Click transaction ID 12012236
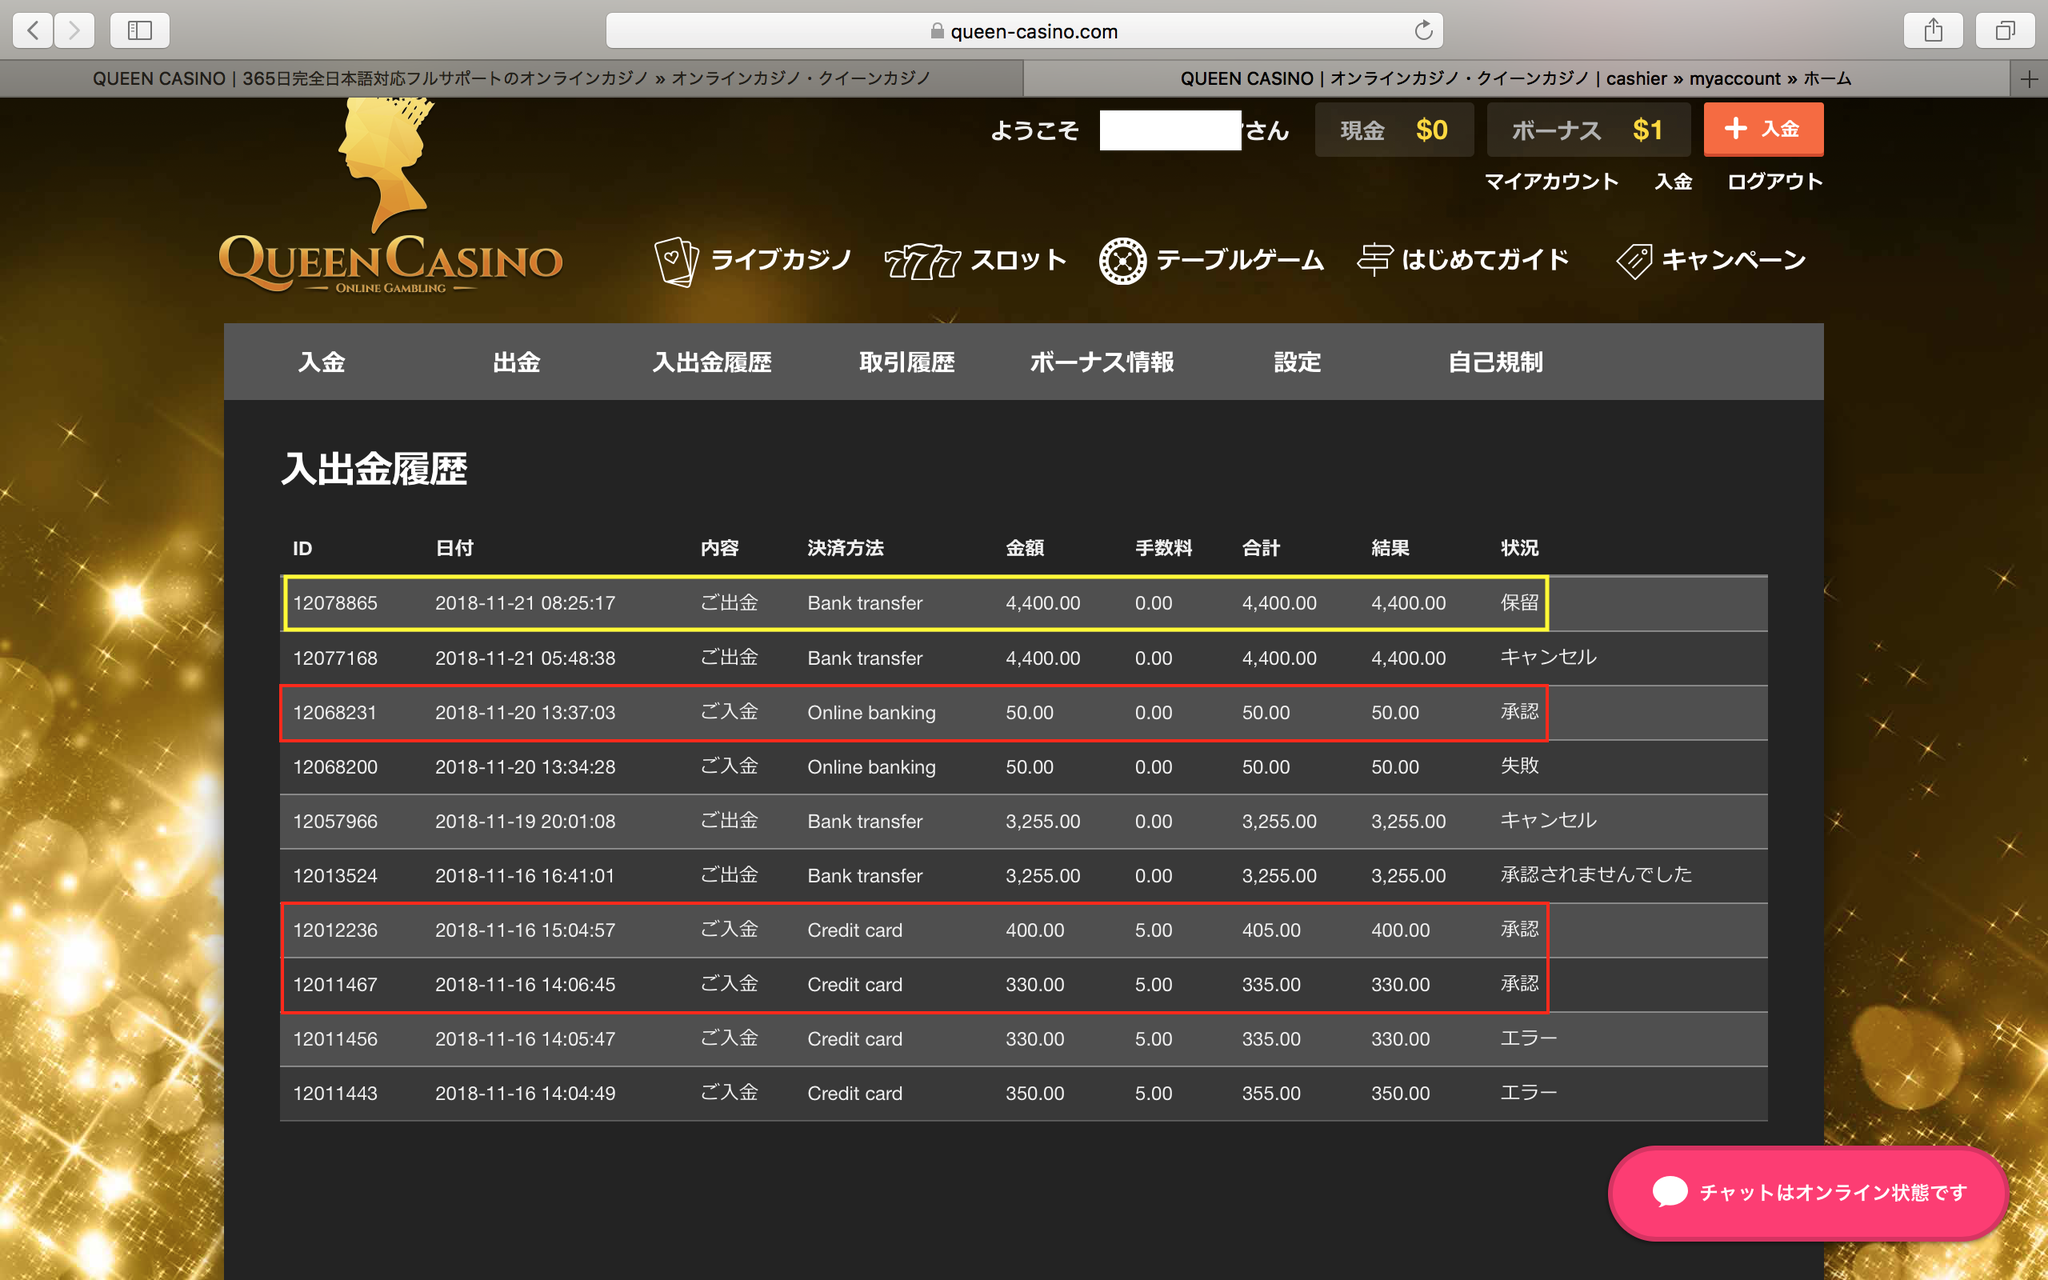This screenshot has height=1280, width=2048. pos(335,930)
